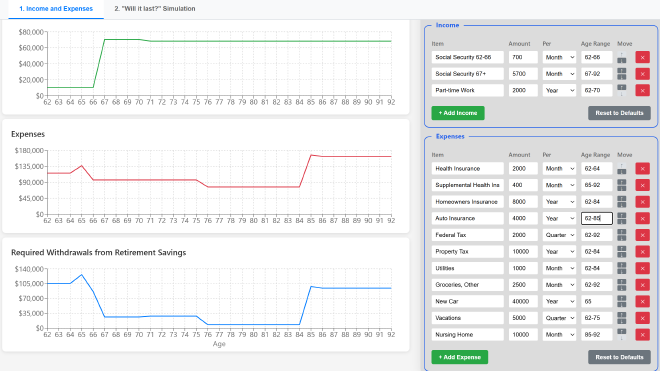Remove the Federal Tax expense row
The width and height of the screenshot is (660, 371).
(642, 235)
